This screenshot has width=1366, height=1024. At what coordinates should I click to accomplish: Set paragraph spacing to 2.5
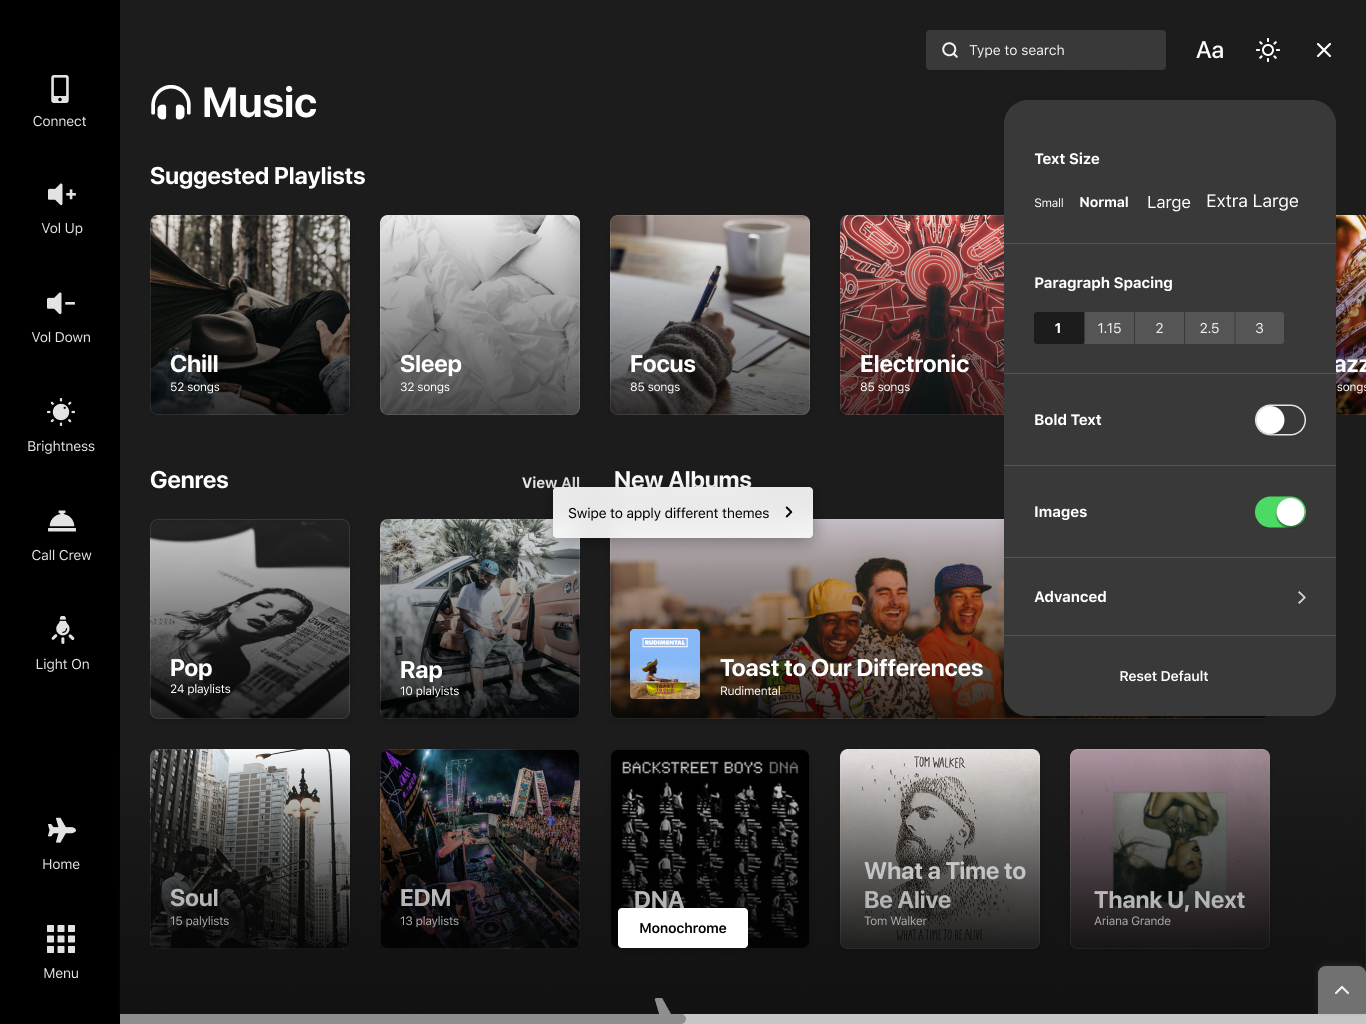pyautogui.click(x=1209, y=328)
